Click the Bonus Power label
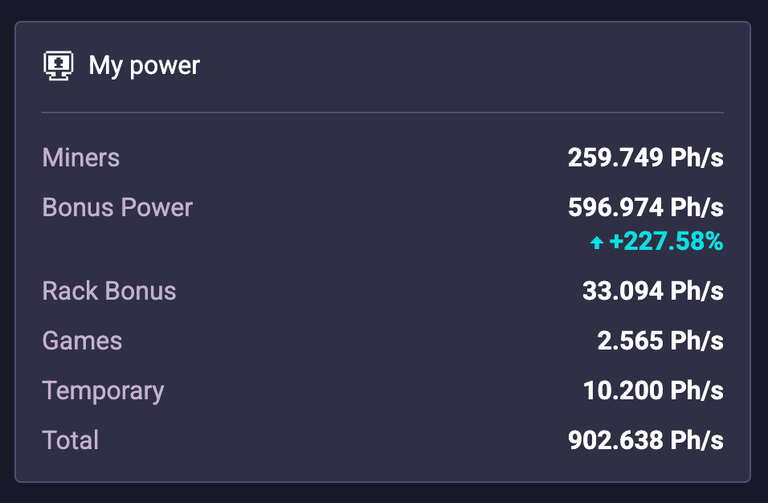This screenshot has height=503, width=768. pos(118,207)
